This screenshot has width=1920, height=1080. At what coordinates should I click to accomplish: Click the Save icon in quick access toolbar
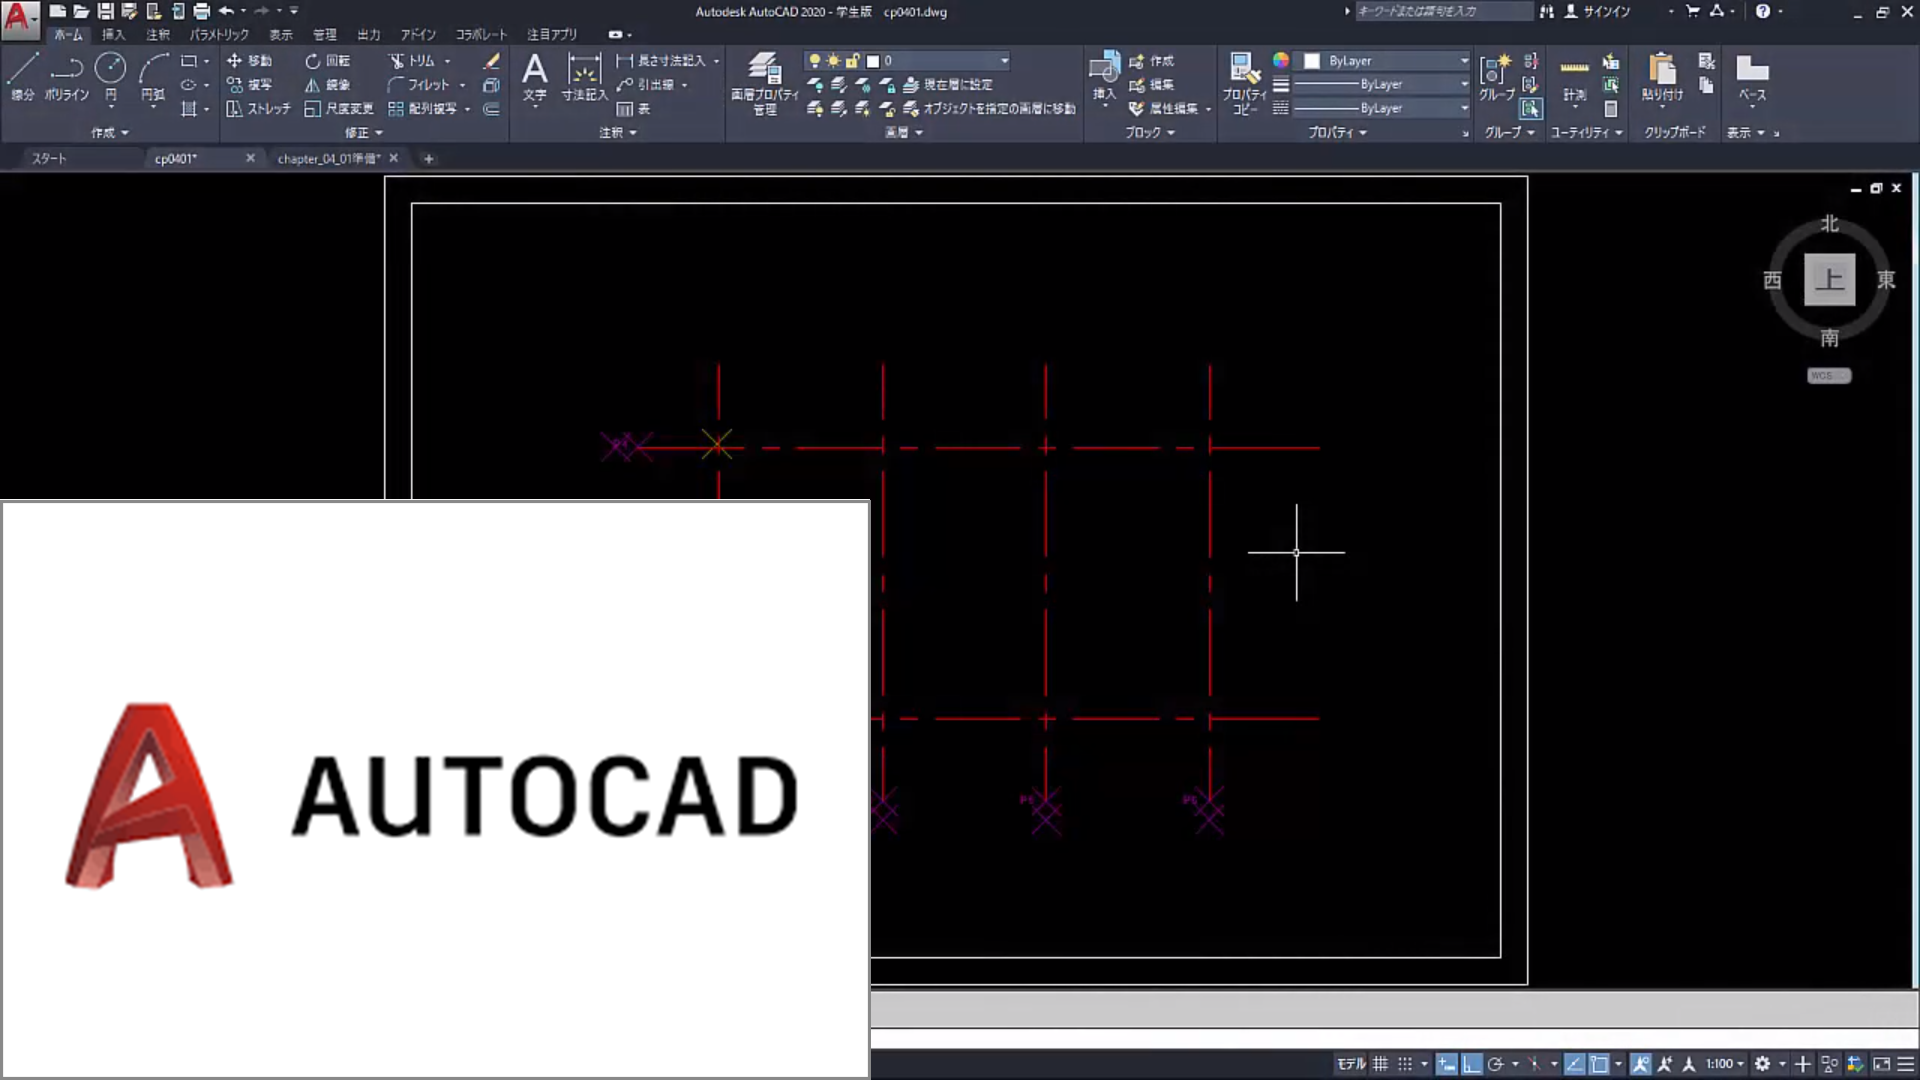click(105, 11)
